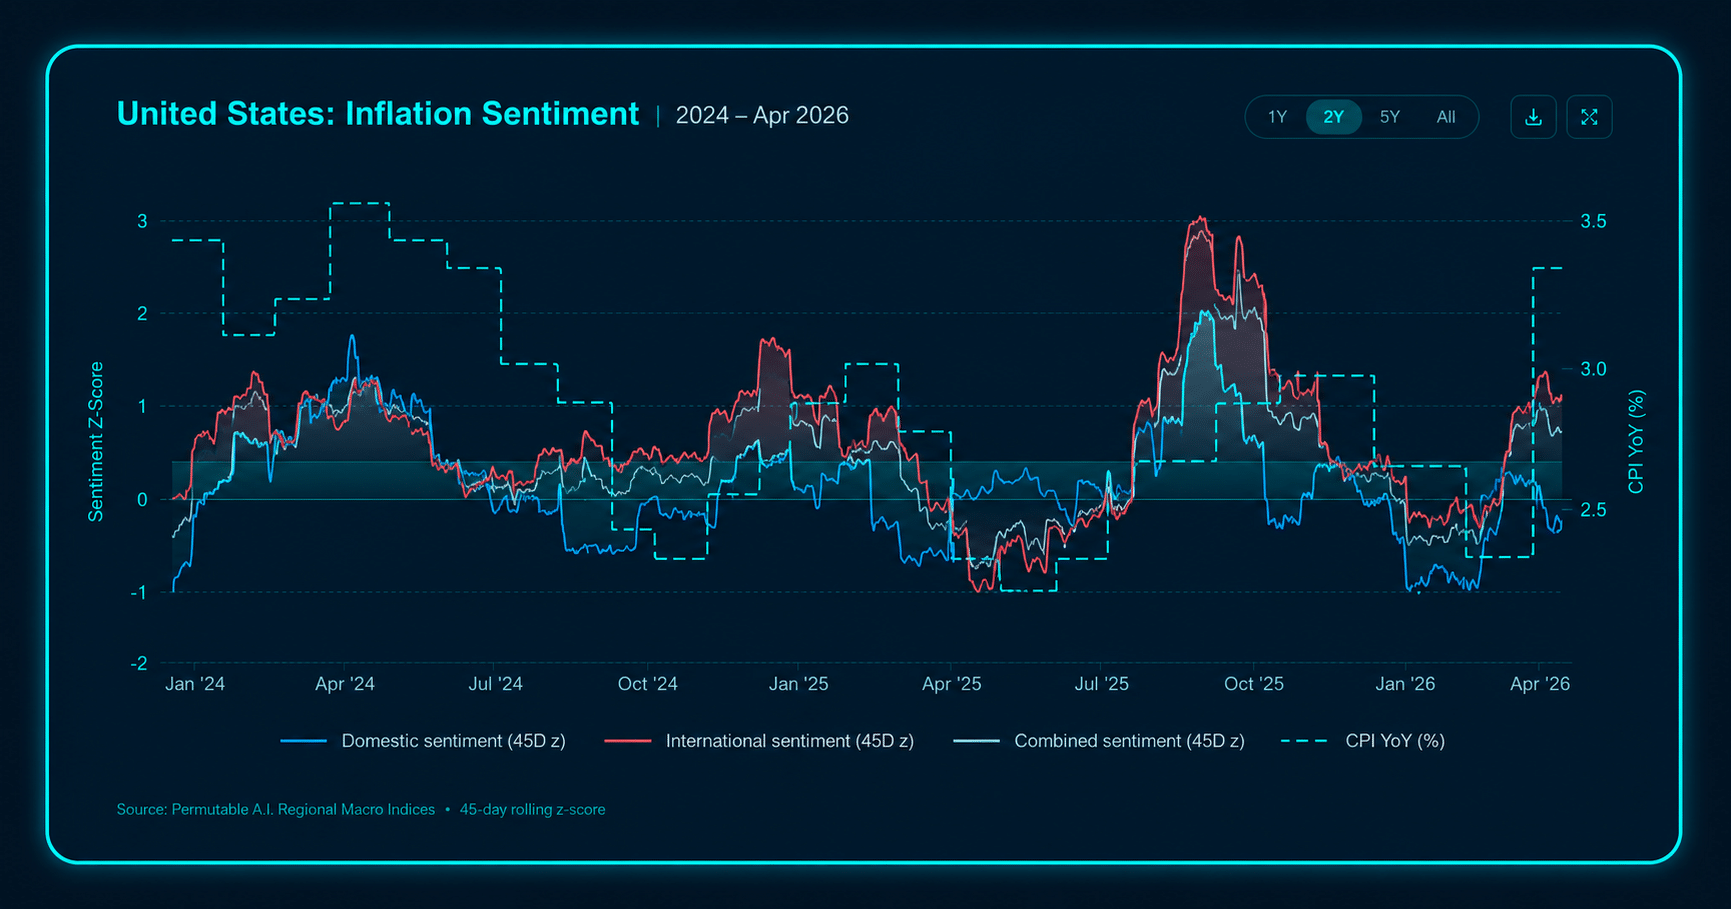Click the 45-day rolling z-score footnote
Image resolution: width=1731 pixels, height=909 pixels.
532,809
